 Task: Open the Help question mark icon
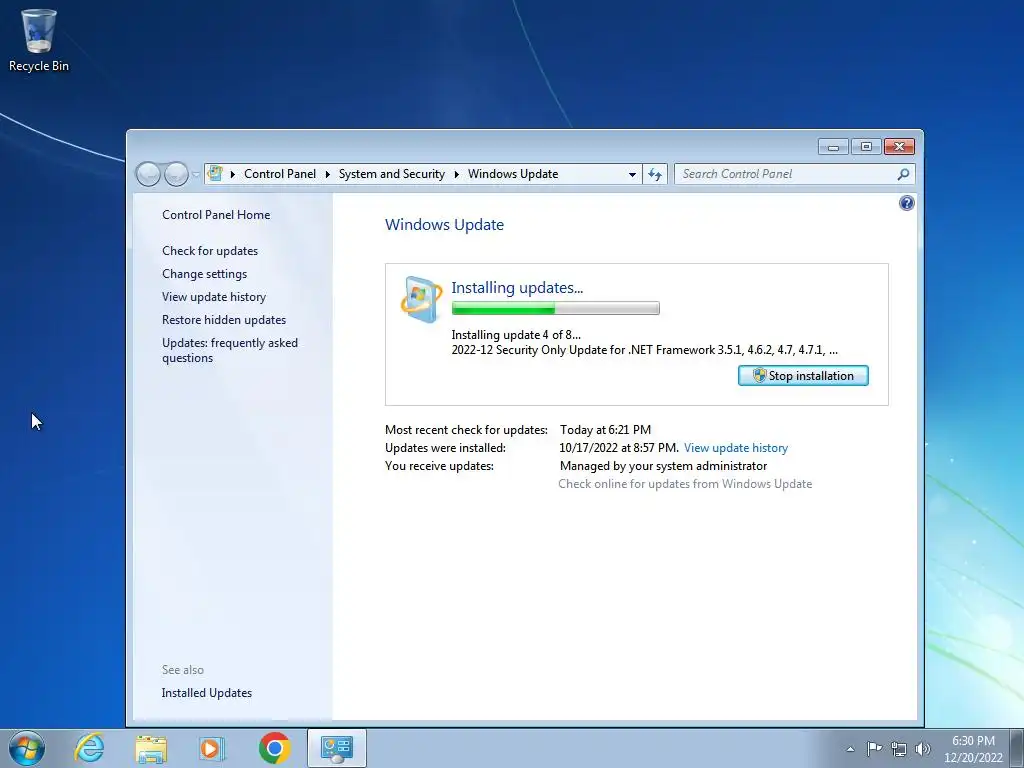906,203
